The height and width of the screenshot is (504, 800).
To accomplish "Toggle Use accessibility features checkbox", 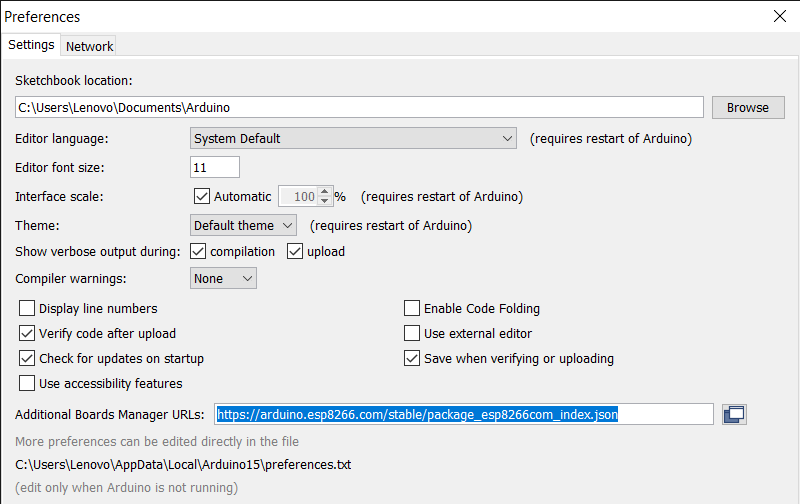I will click(x=27, y=384).
